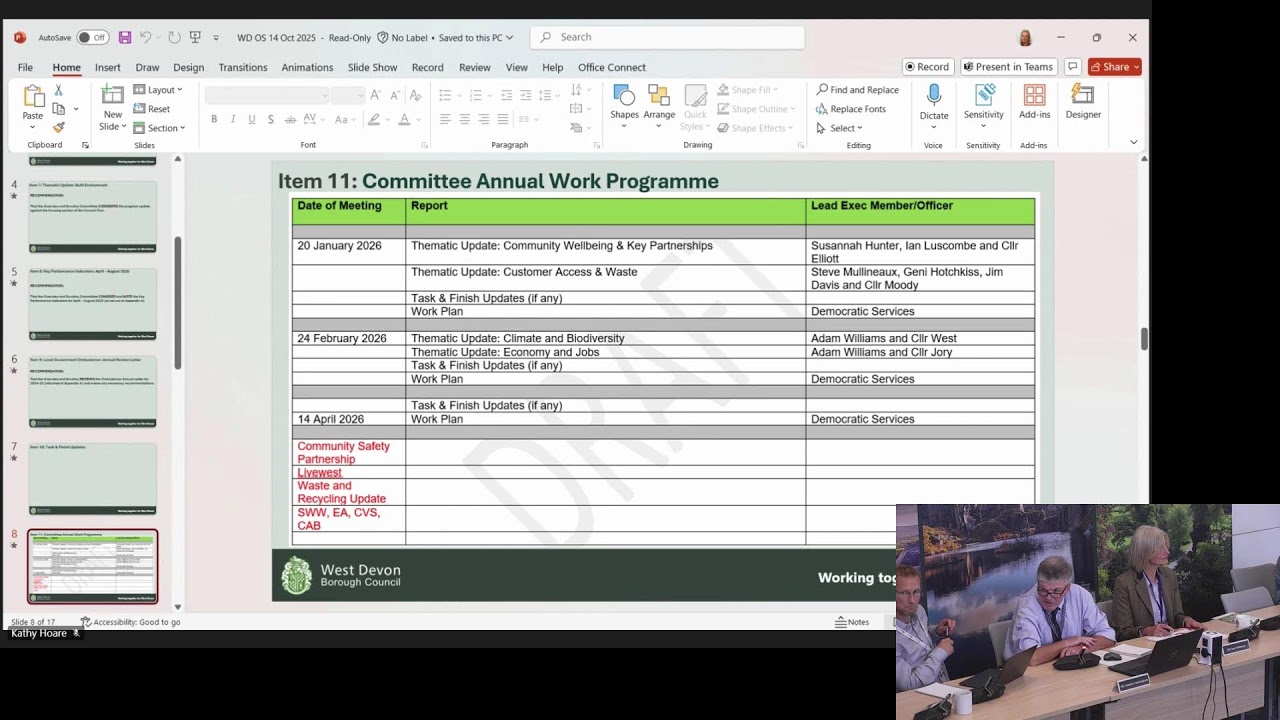Select slide 5 thumbnail
1280x720 pixels.
pyautogui.click(x=93, y=304)
